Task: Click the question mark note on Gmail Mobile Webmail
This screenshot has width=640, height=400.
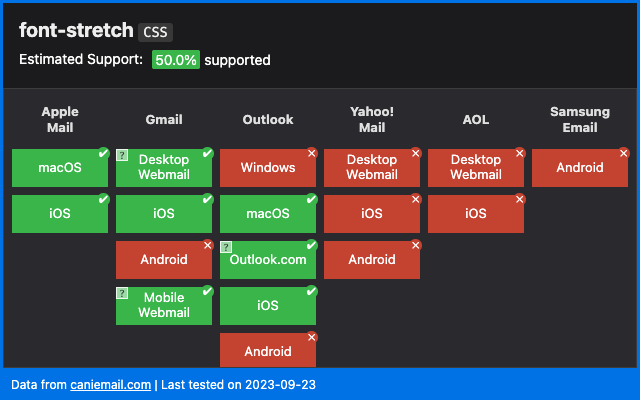Action: tap(122, 293)
